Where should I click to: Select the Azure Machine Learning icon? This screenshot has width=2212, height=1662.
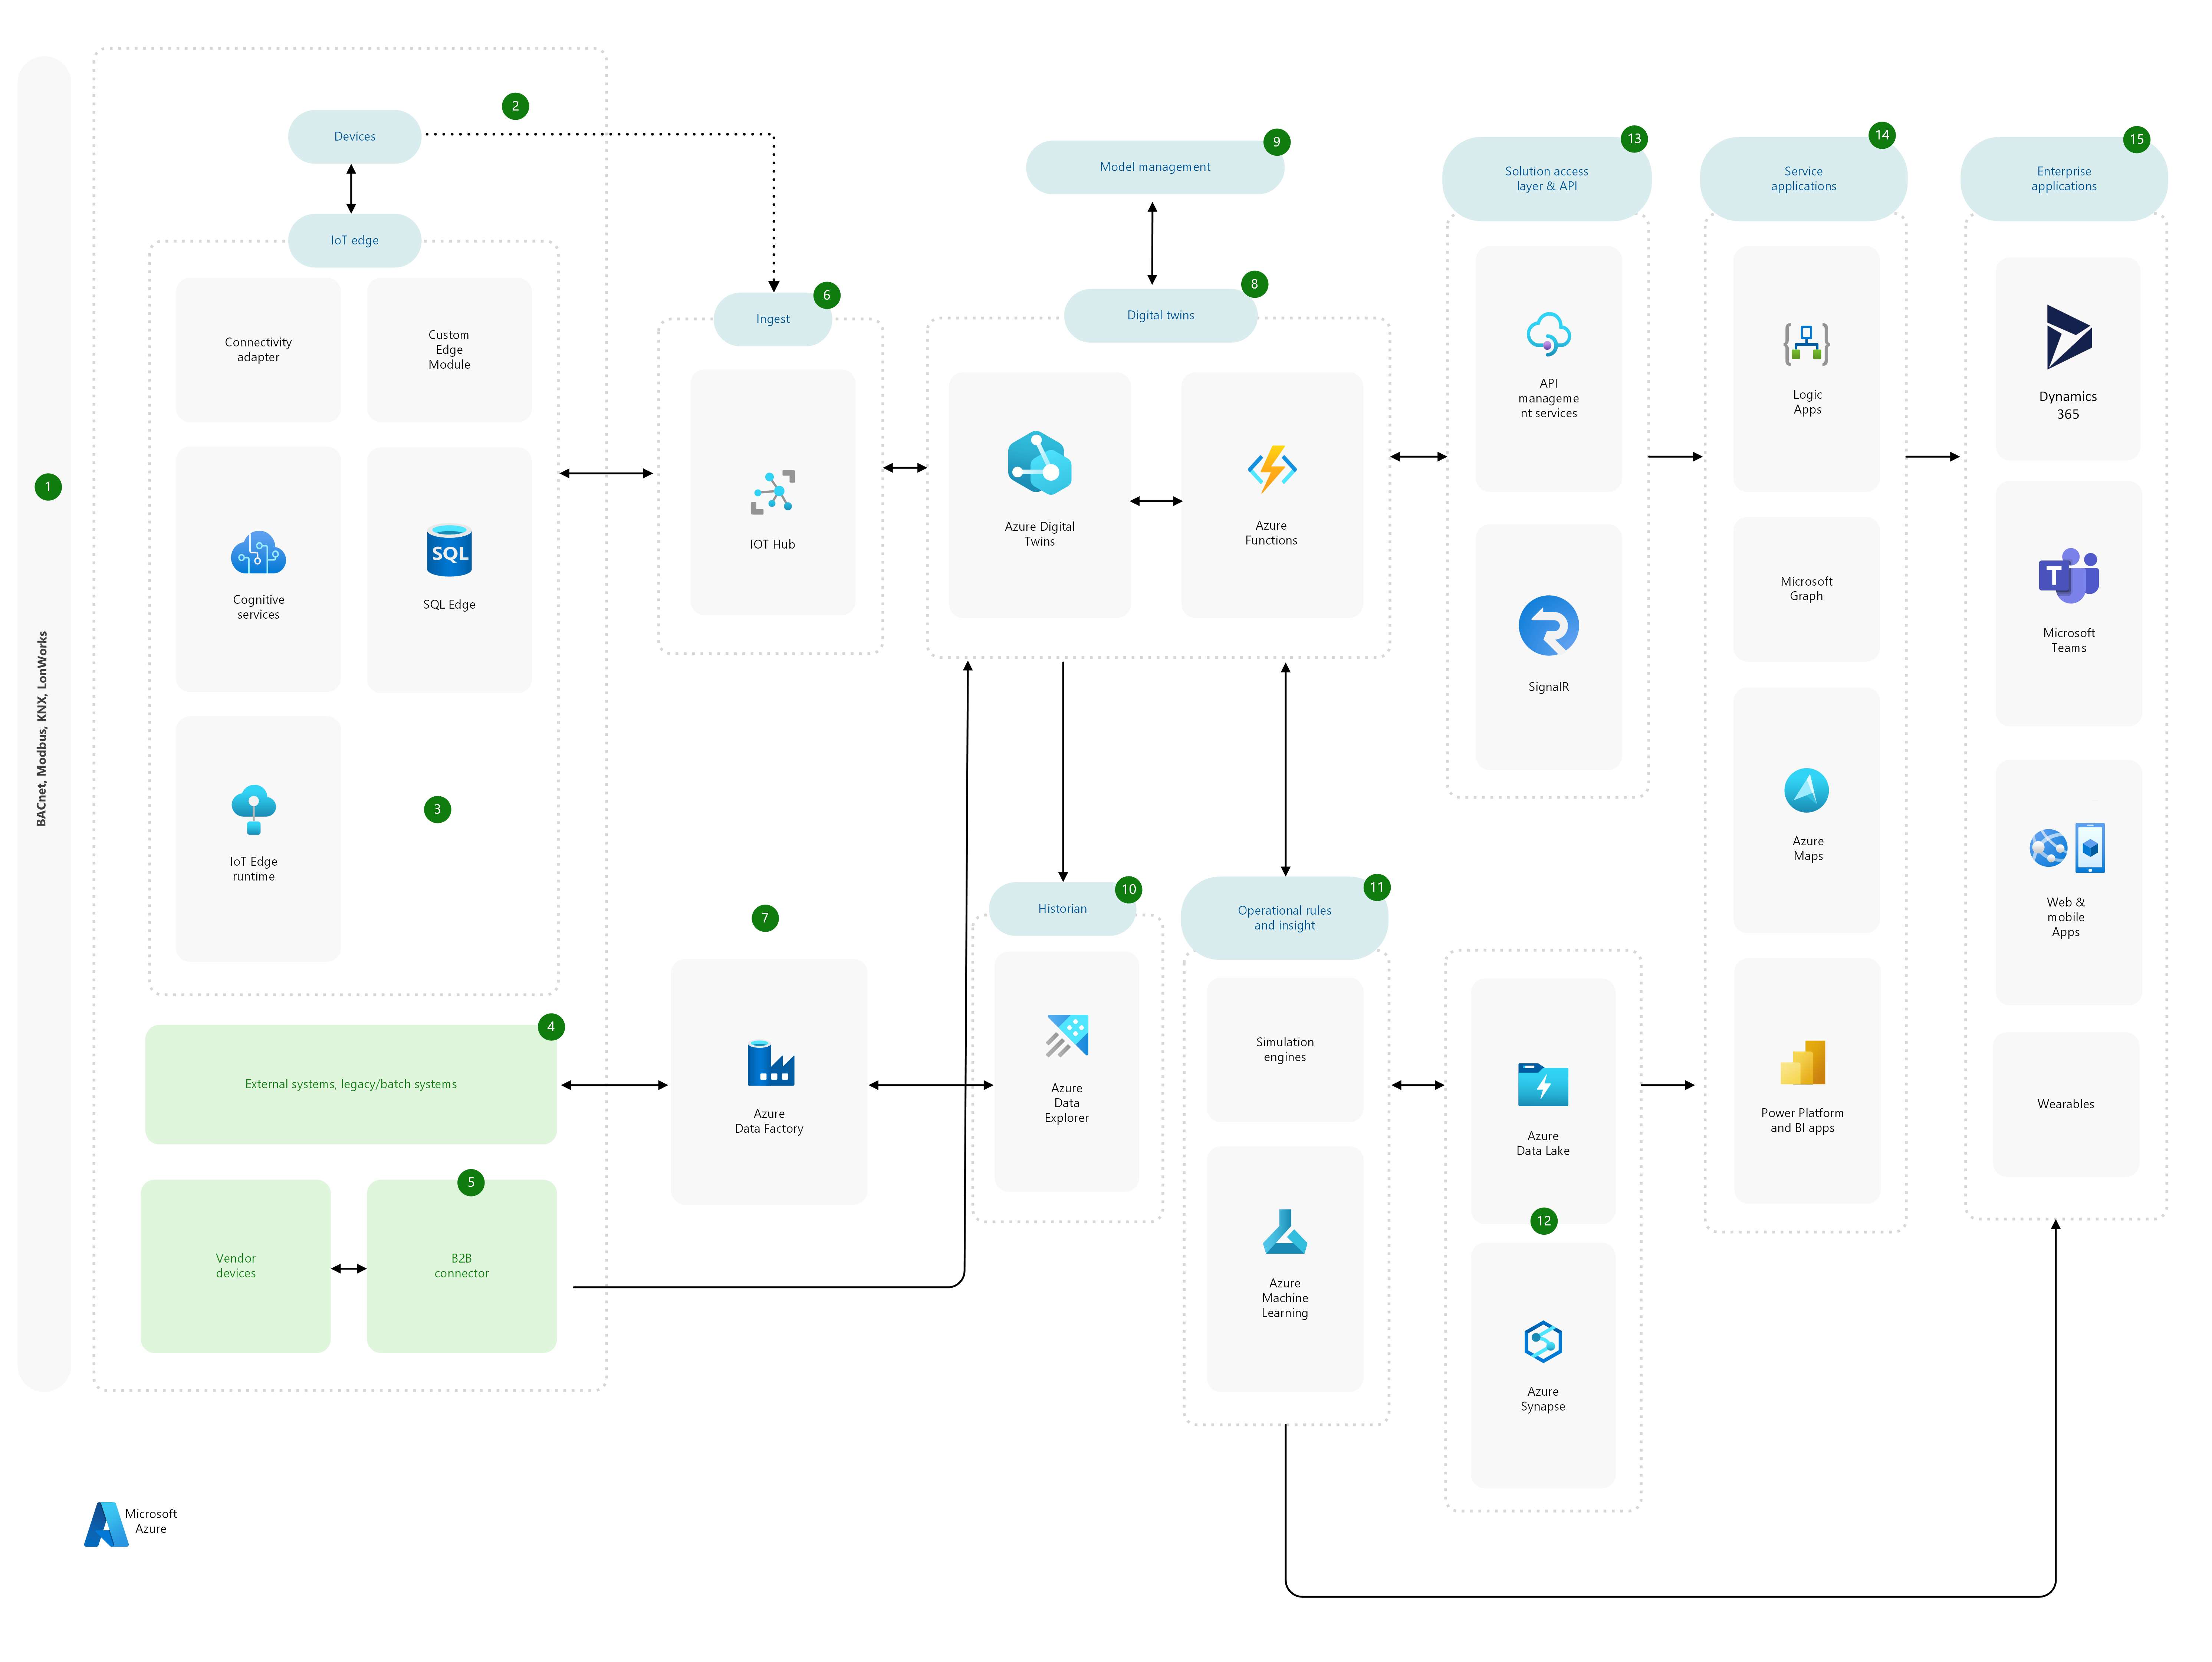point(1285,1232)
